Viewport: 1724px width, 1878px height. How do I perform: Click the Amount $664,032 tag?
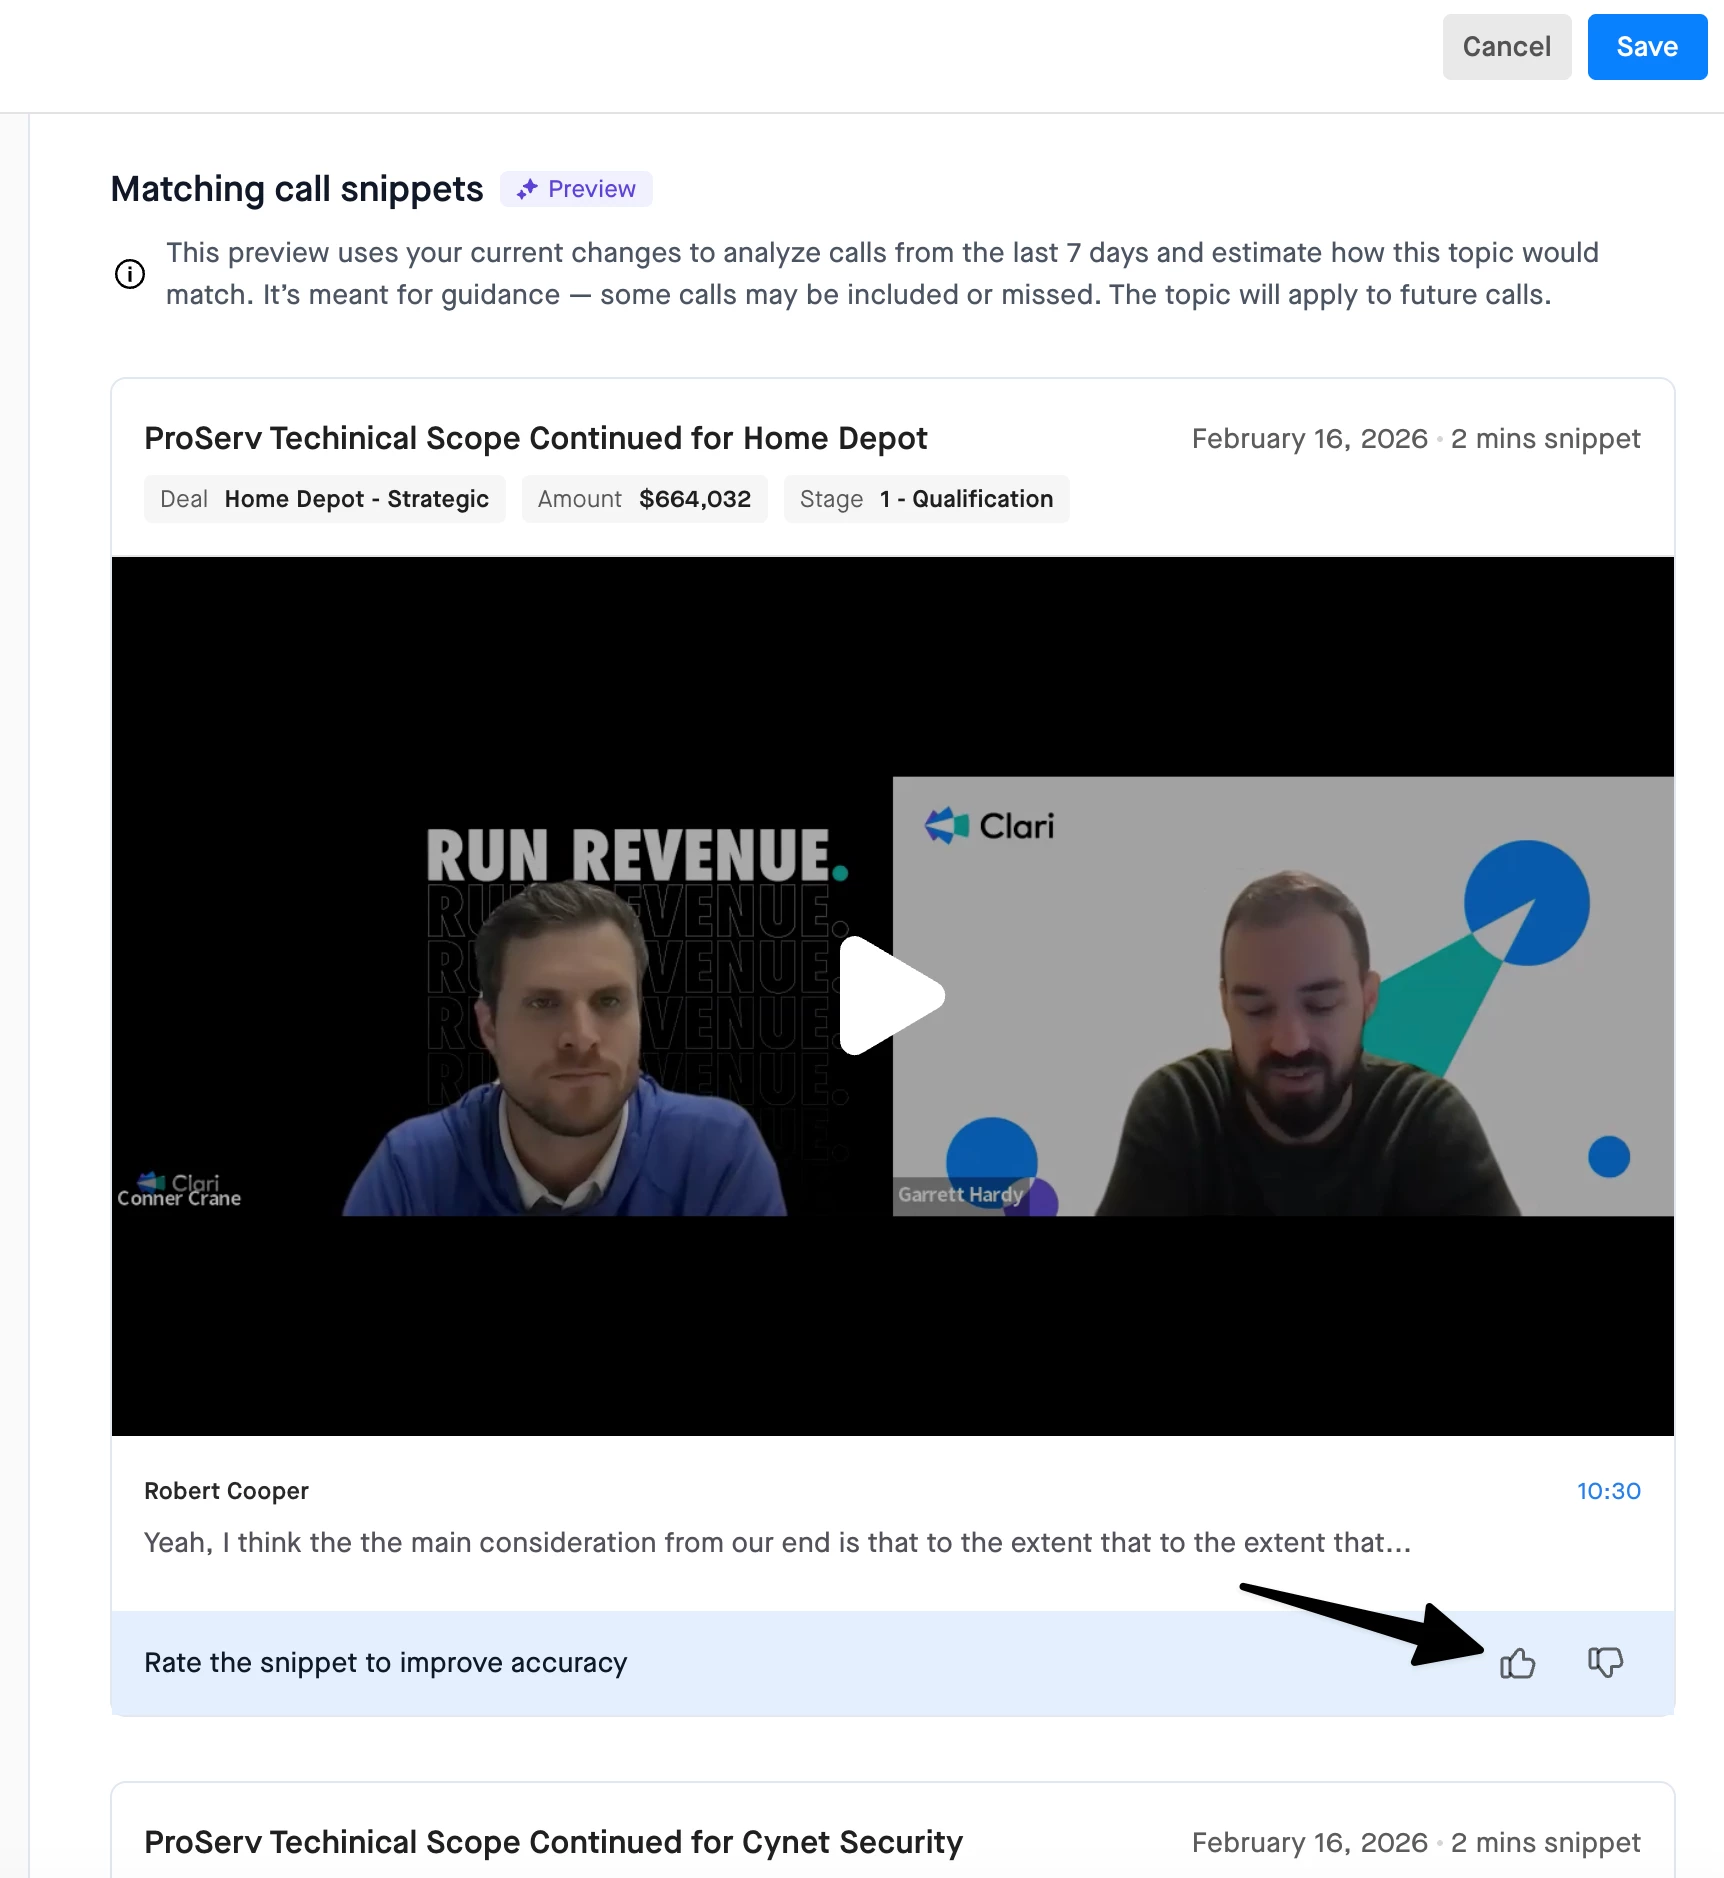point(644,499)
